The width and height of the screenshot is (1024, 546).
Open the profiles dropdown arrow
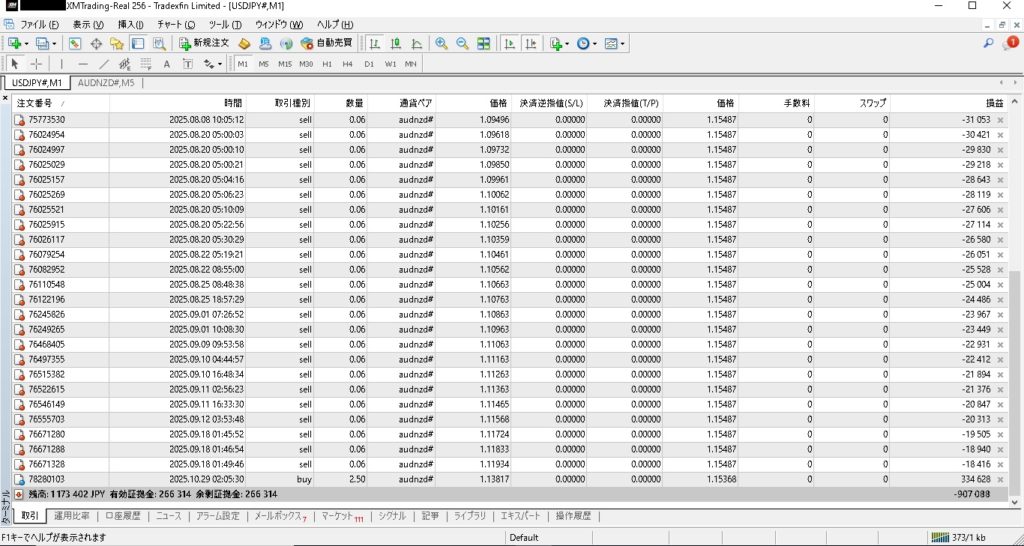click(x=55, y=44)
